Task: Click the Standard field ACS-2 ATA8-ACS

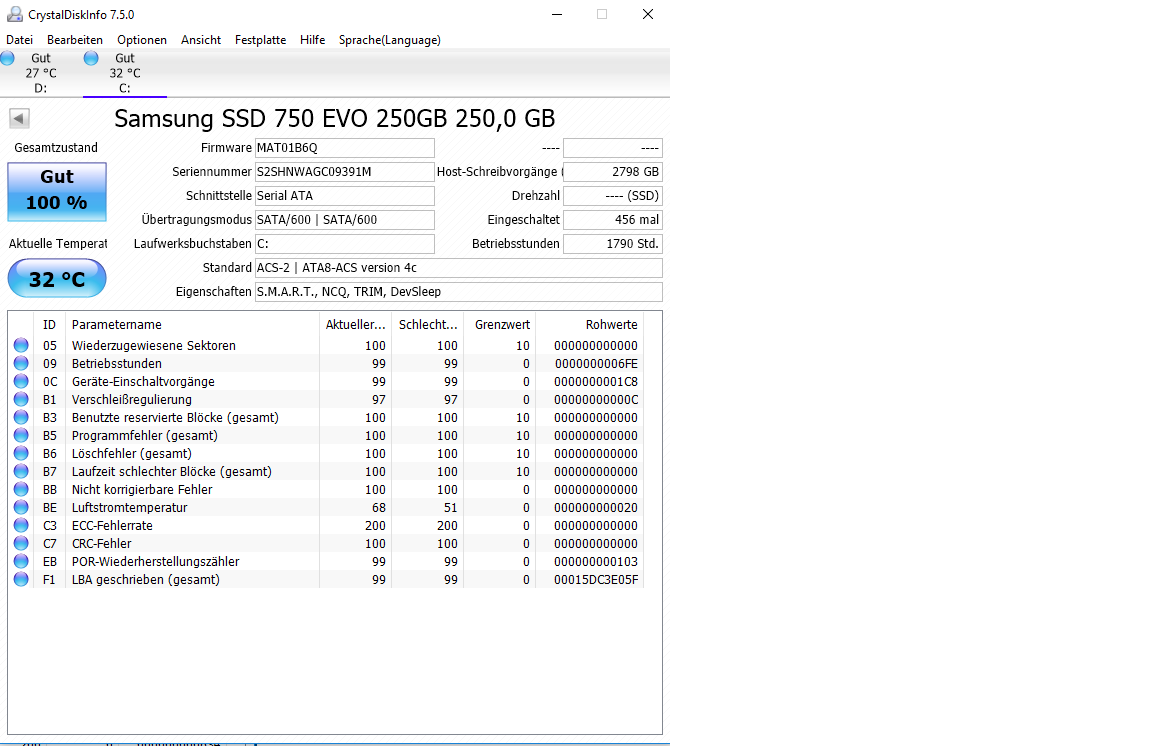Action: 458,268
